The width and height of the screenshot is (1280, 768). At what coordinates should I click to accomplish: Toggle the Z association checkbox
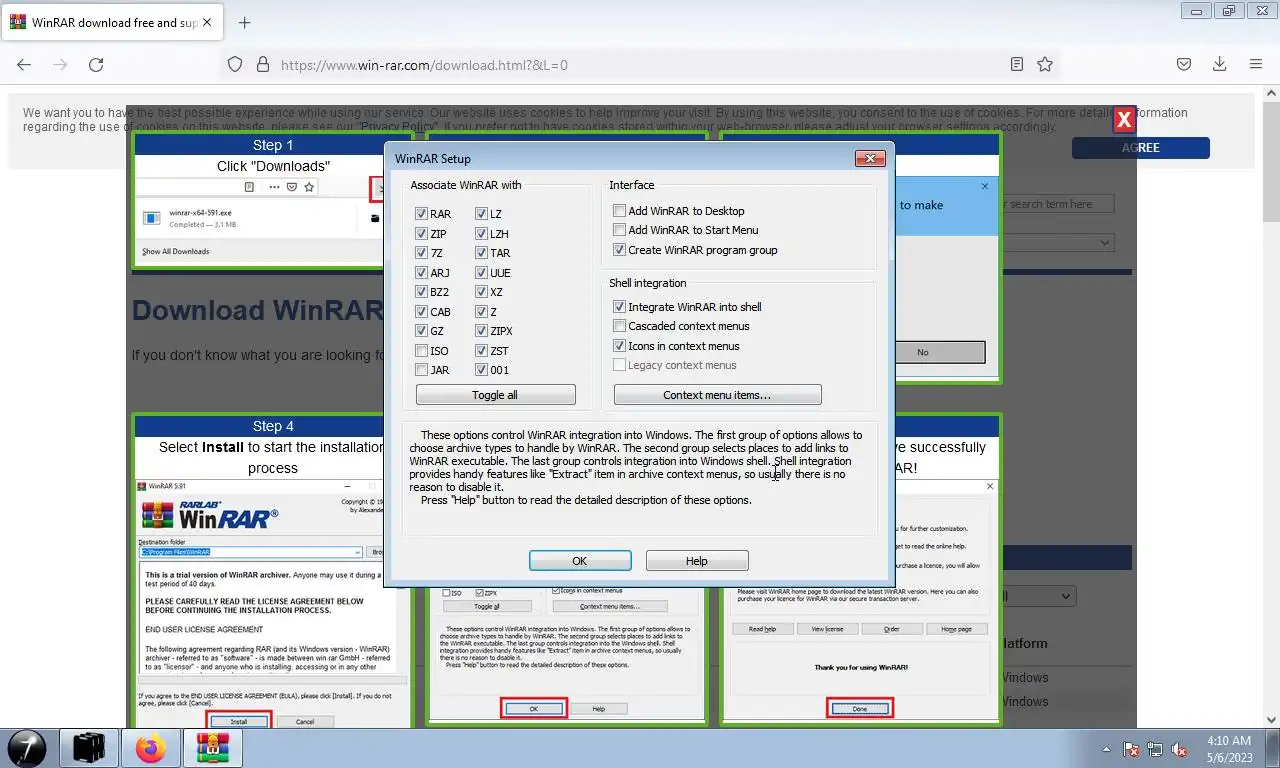pyautogui.click(x=482, y=312)
